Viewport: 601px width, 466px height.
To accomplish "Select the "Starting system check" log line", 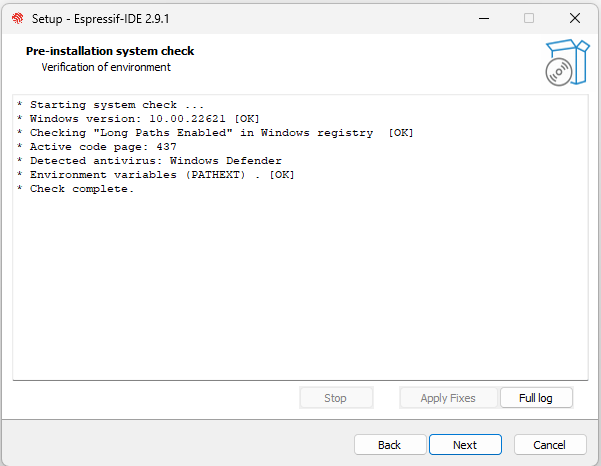I will (x=110, y=105).
